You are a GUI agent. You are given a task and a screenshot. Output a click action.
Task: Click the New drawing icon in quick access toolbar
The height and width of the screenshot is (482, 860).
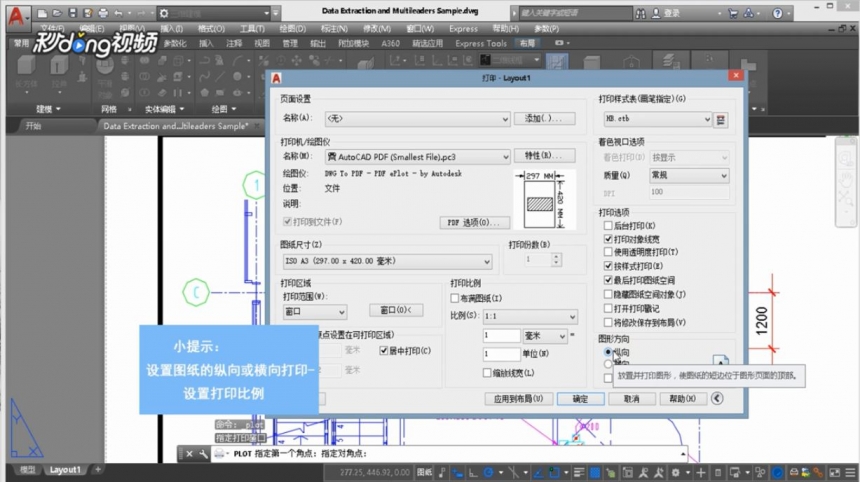(x=42, y=13)
